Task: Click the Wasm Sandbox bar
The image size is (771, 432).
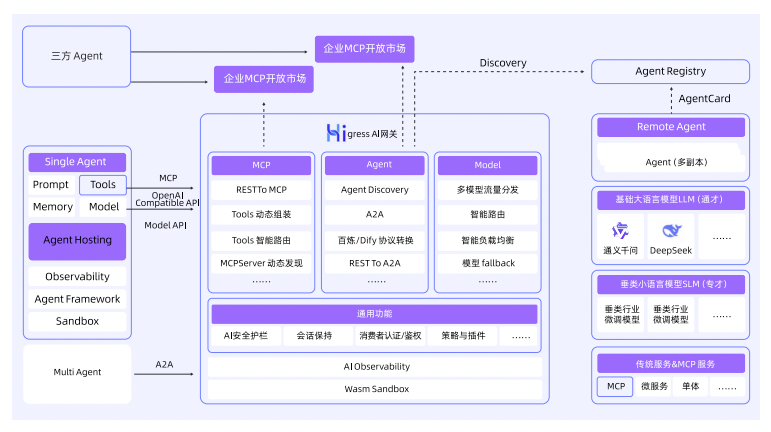Action: point(375,389)
